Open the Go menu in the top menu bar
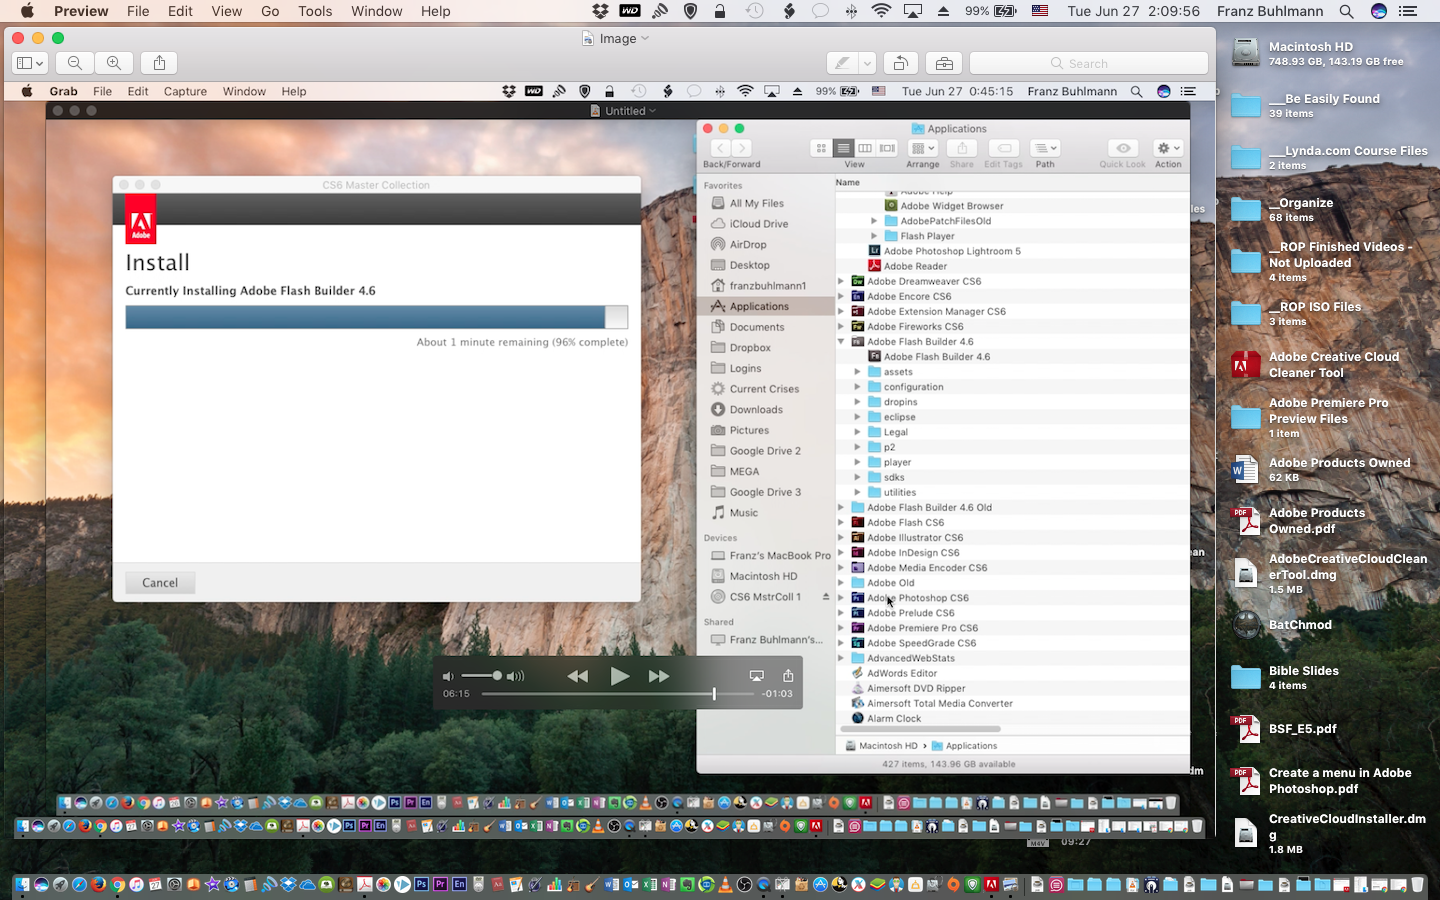This screenshot has height=900, width=1440. pos(270,11)
